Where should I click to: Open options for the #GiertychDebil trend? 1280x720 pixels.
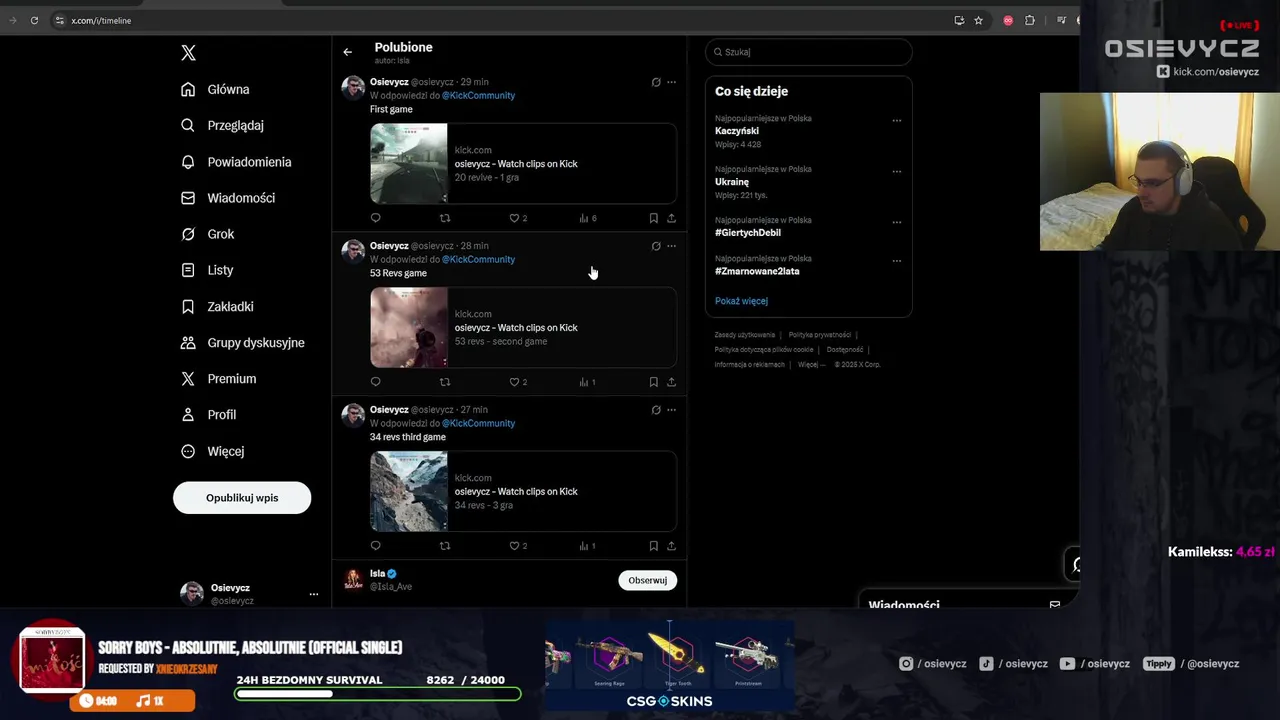(x=896, y=223)
